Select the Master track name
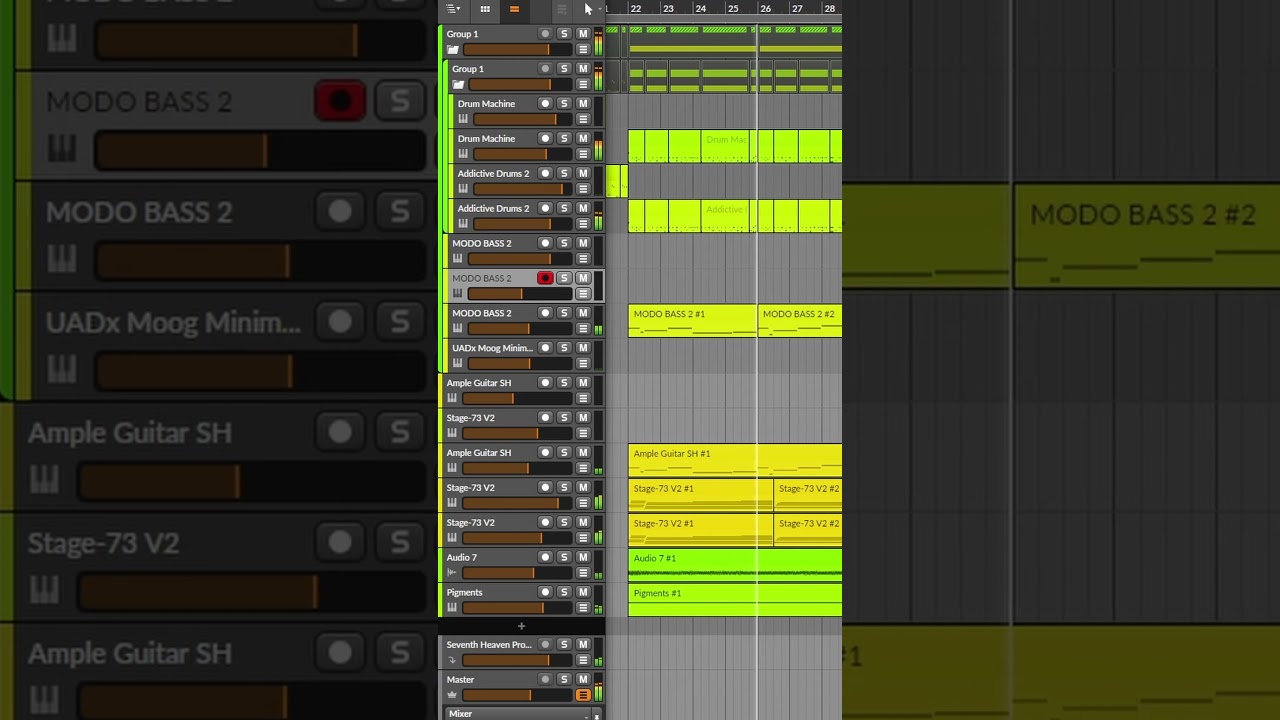Screen dimensions: 1280x720 [461, 680]
